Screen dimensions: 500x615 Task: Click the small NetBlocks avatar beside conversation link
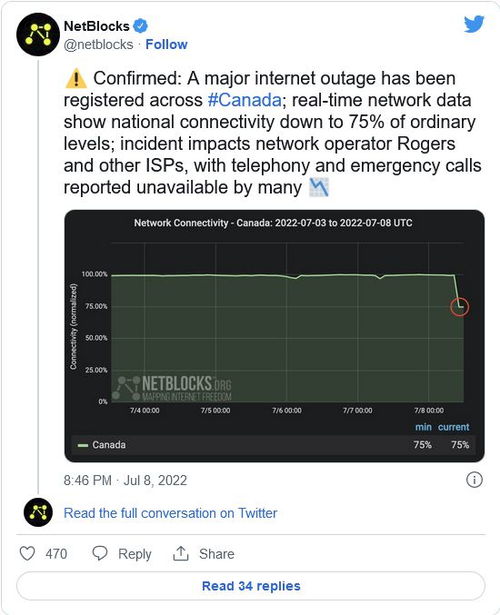point(38,512)
